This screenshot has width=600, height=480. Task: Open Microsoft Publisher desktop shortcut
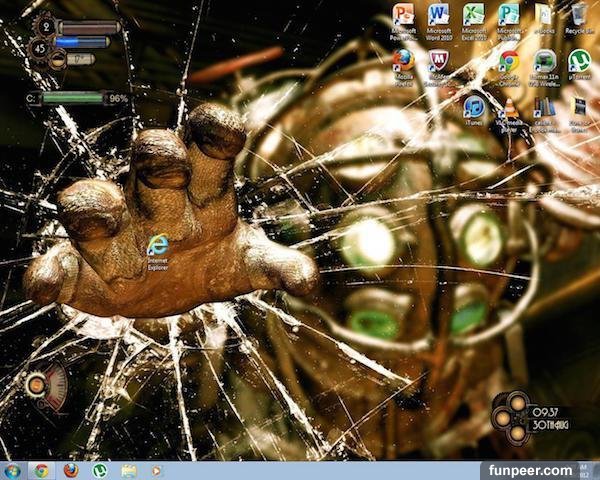click(508, 16)
